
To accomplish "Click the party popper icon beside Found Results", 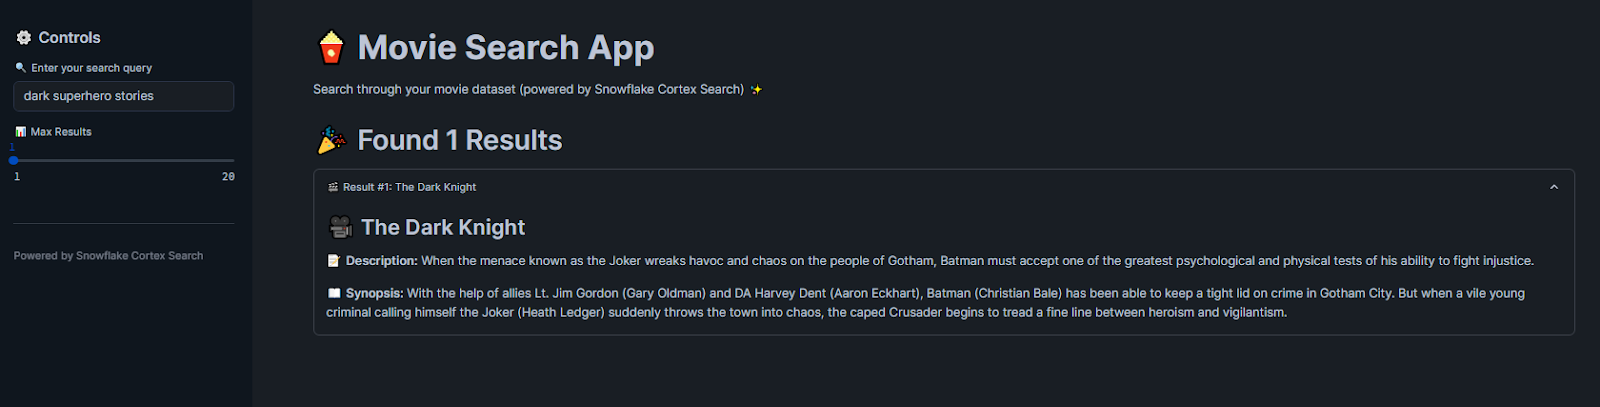I will coord(331,141).
